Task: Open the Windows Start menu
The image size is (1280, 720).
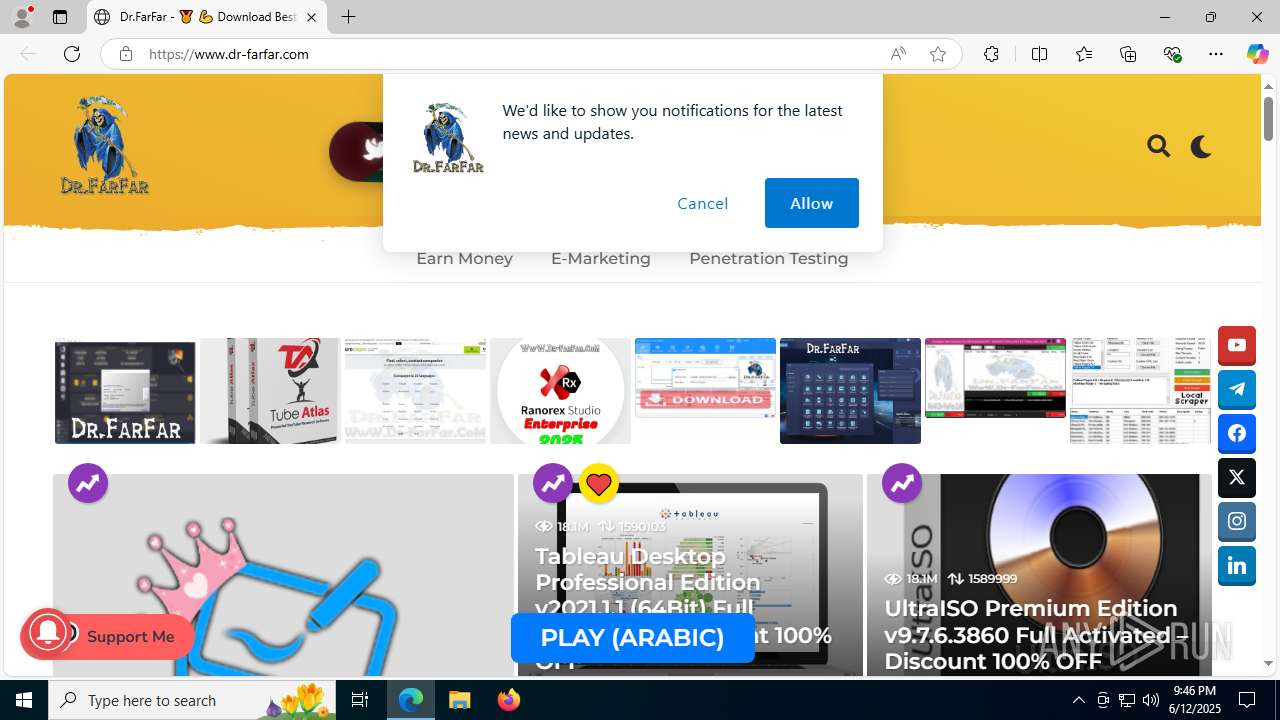Action: click(x=24, y=700)
